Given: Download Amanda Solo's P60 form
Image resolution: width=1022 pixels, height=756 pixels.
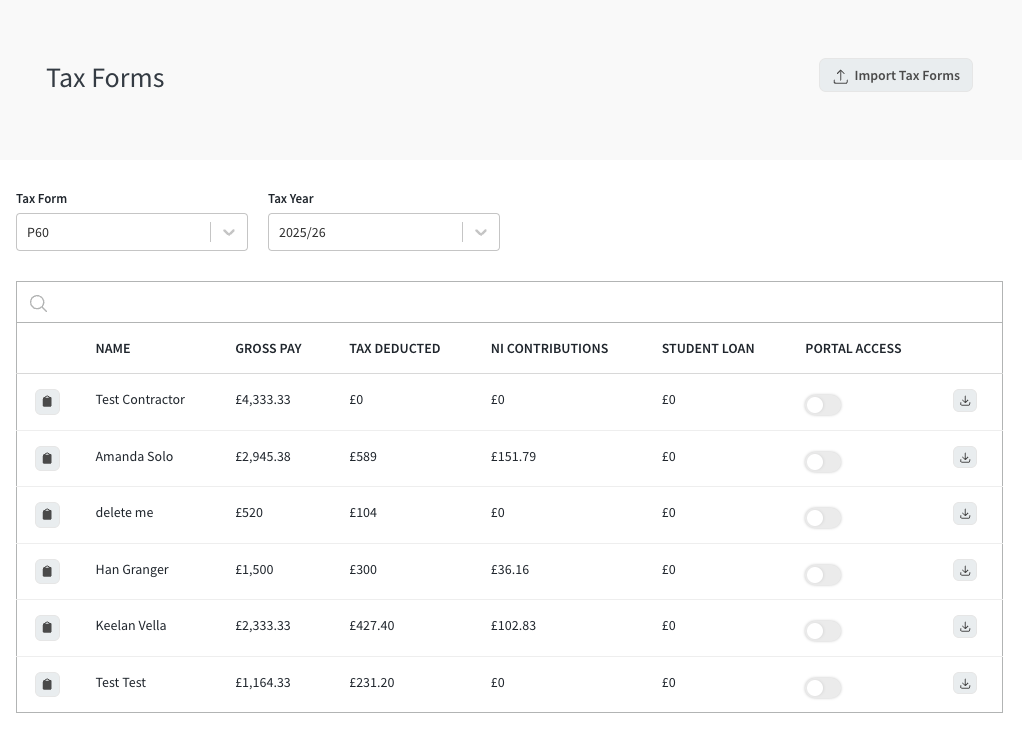Looking at the screenshot, I should pyautogui.click(x=965, y=457).
